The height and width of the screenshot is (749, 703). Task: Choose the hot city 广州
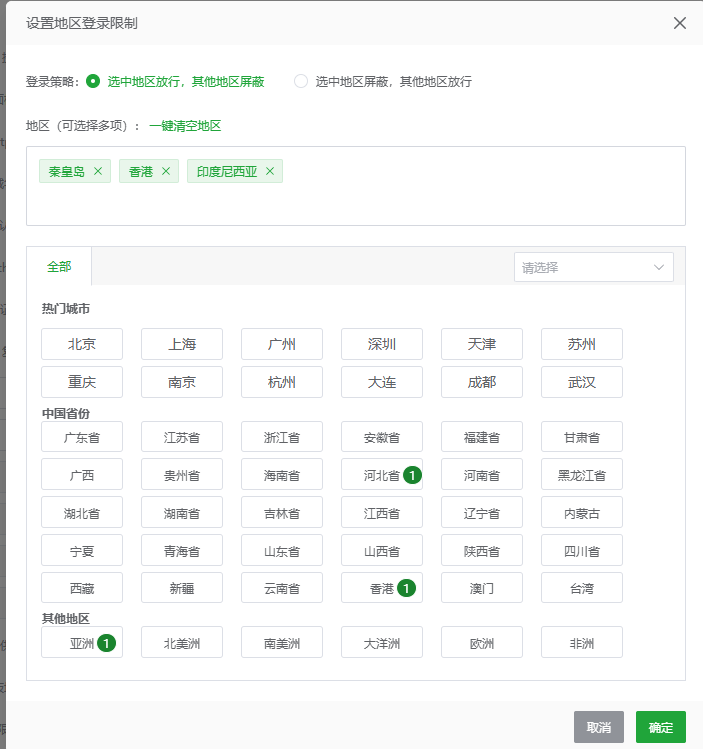click(x=282, y=344)
